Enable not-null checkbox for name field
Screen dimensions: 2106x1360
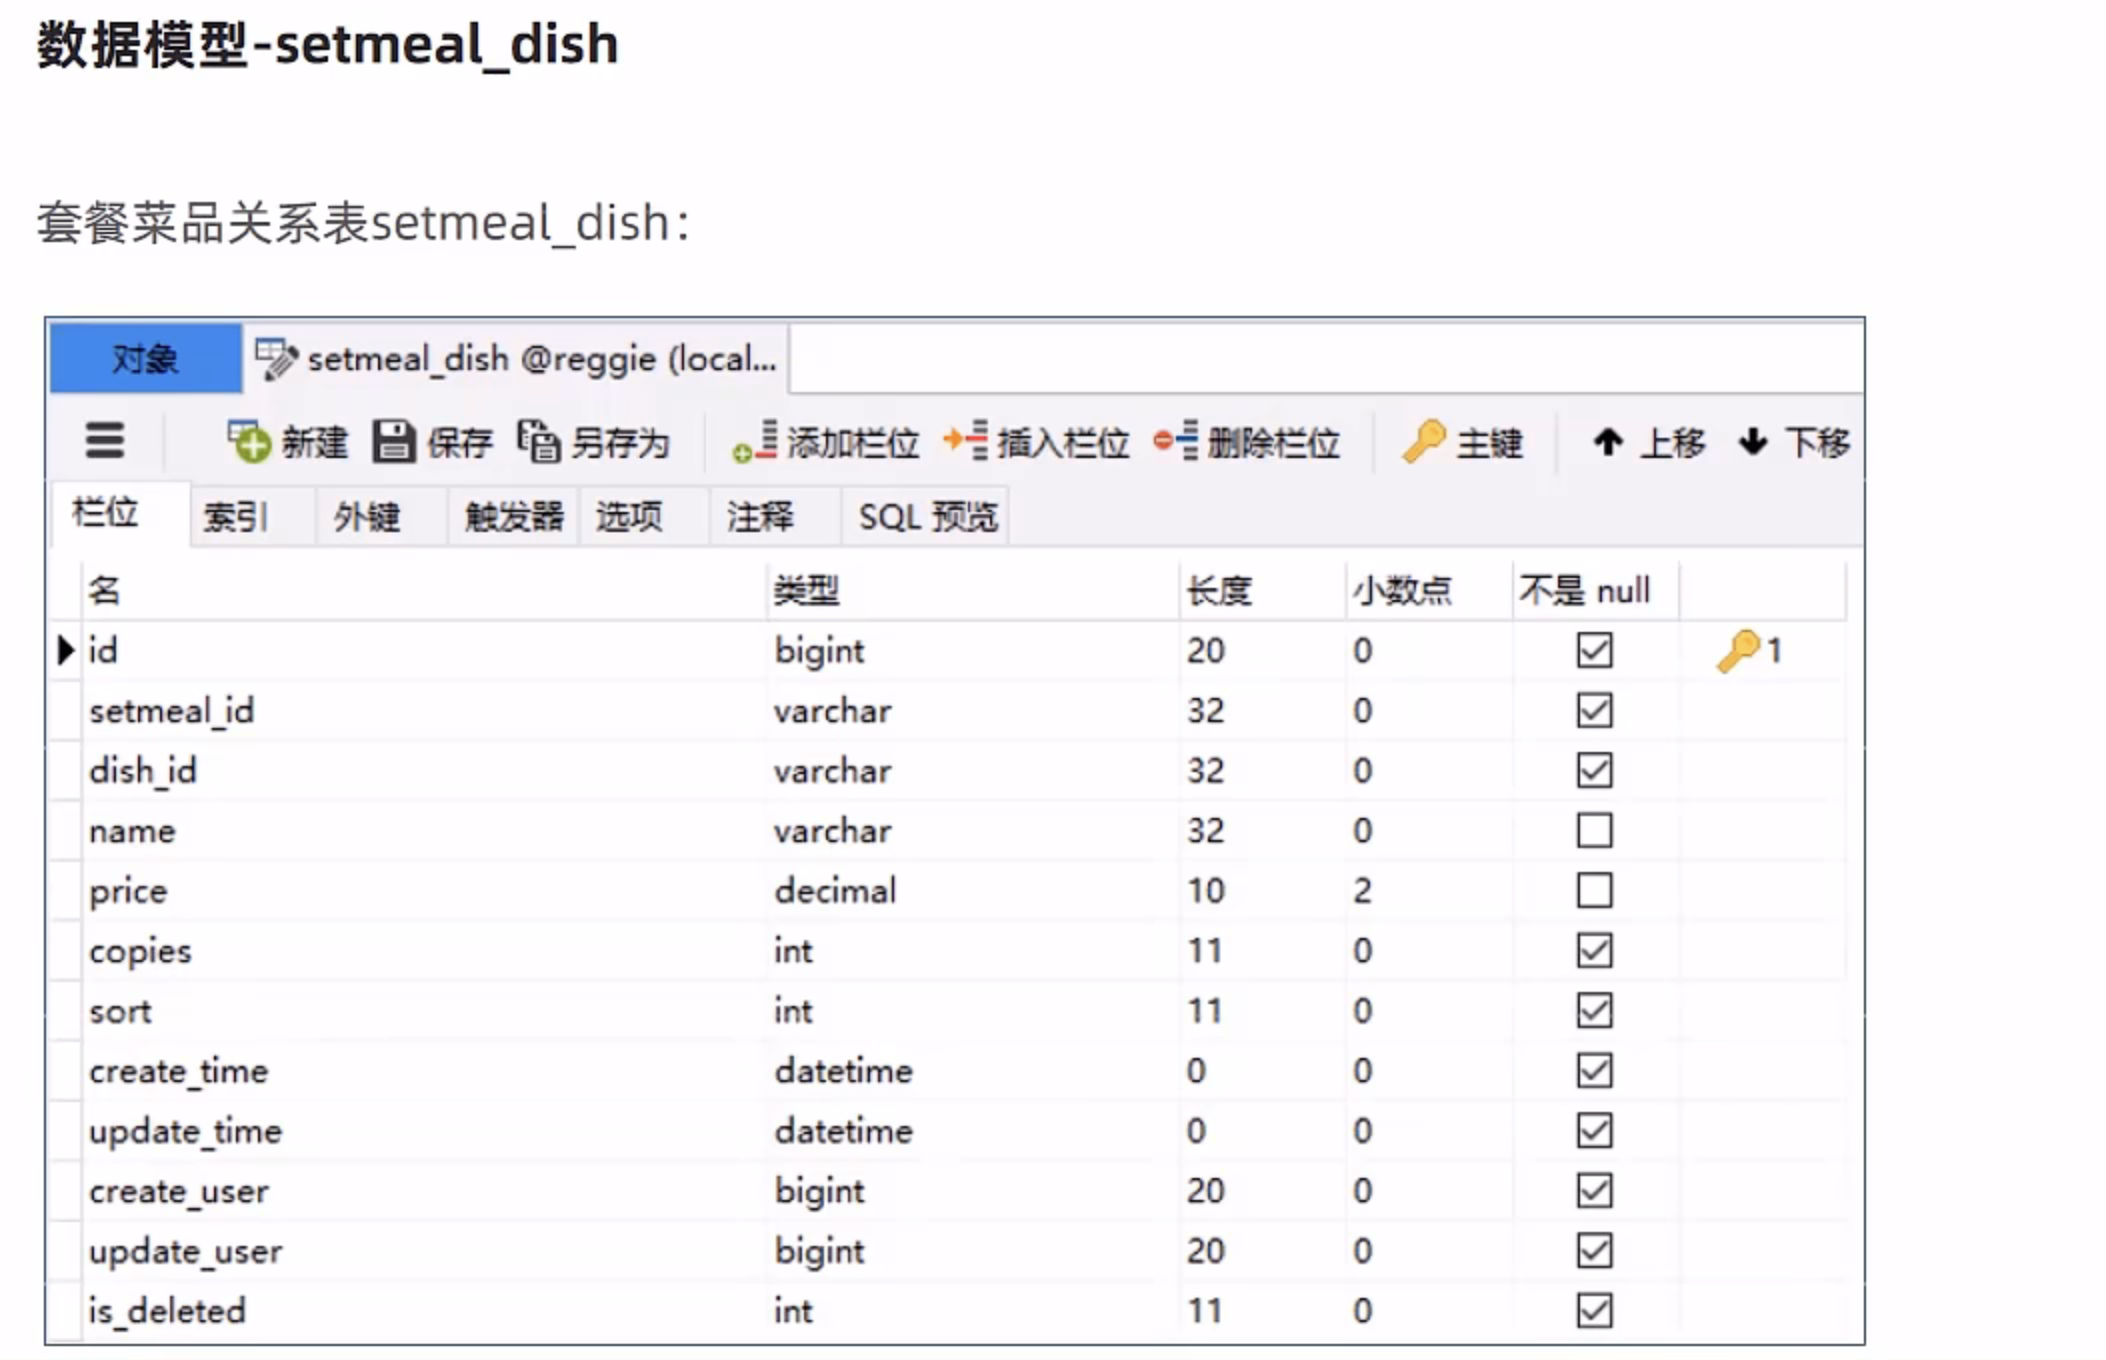coord(1594,830)
